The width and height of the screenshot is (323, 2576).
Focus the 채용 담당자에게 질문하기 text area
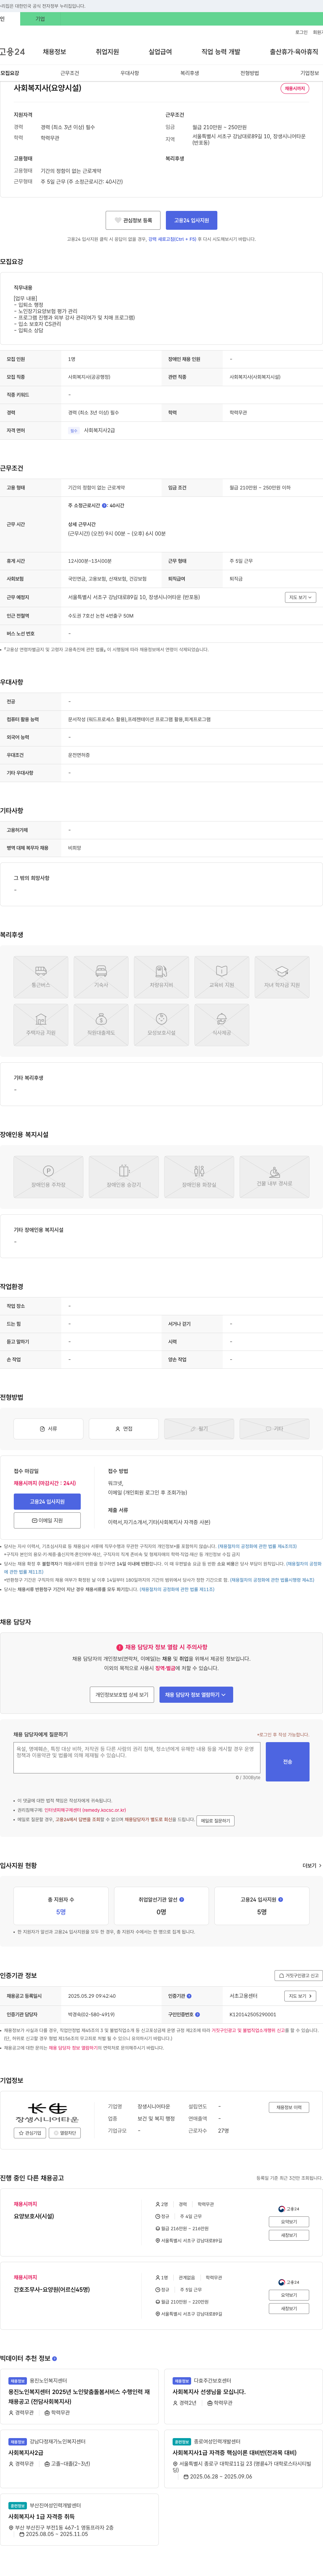137,1757
